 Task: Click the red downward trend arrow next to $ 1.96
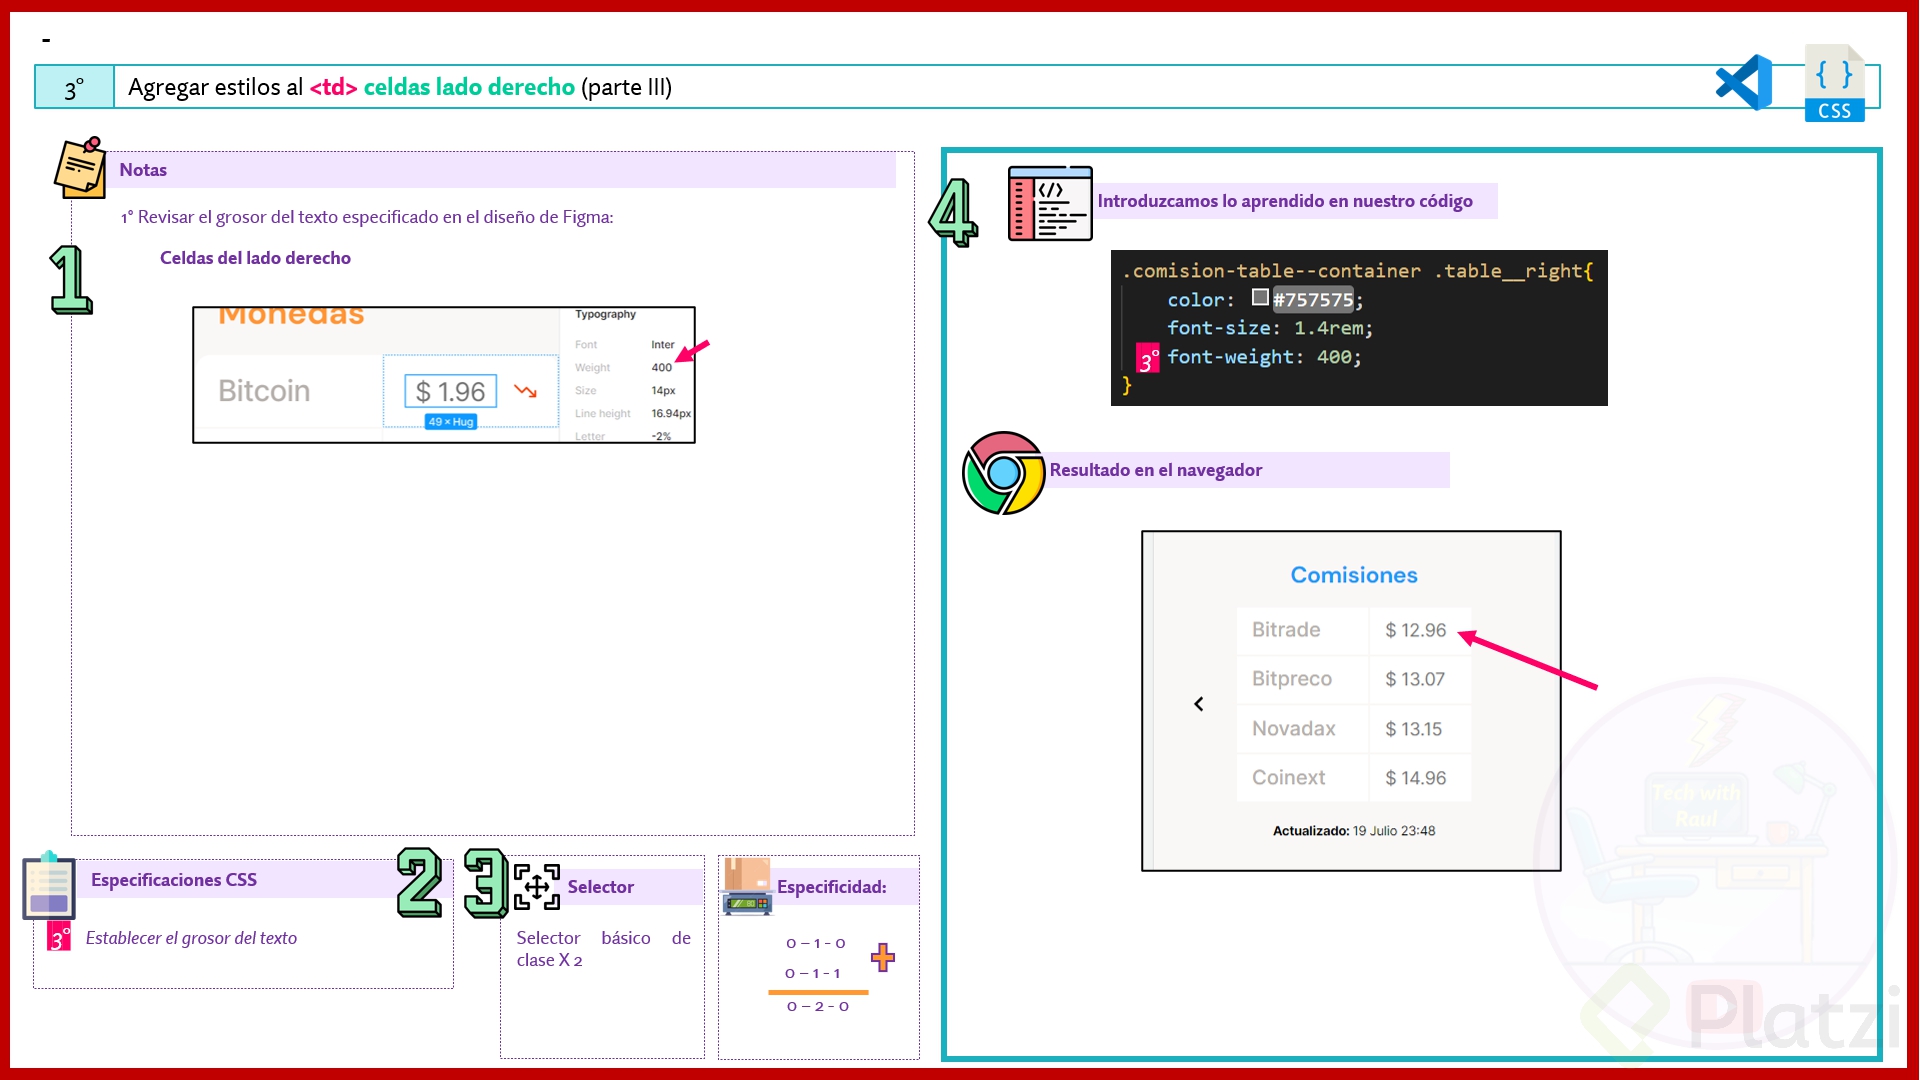(x=526, y=391)
